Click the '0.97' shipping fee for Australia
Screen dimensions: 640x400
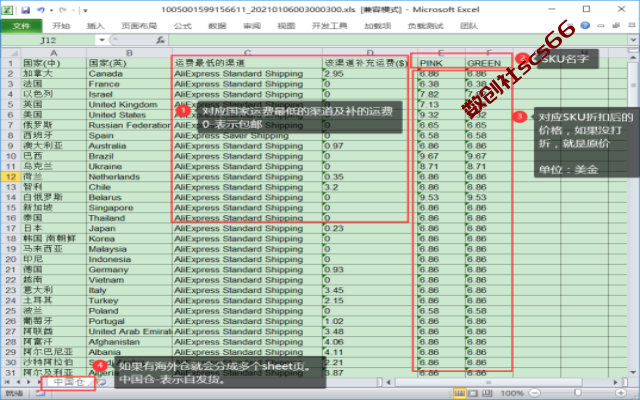[370, 146]
